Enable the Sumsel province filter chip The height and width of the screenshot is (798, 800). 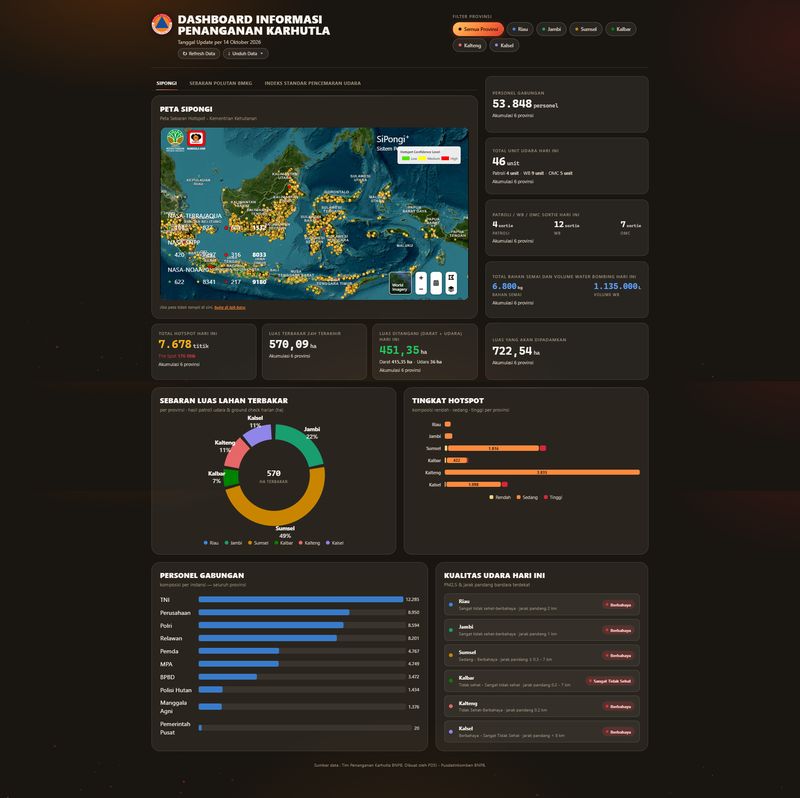586,29
